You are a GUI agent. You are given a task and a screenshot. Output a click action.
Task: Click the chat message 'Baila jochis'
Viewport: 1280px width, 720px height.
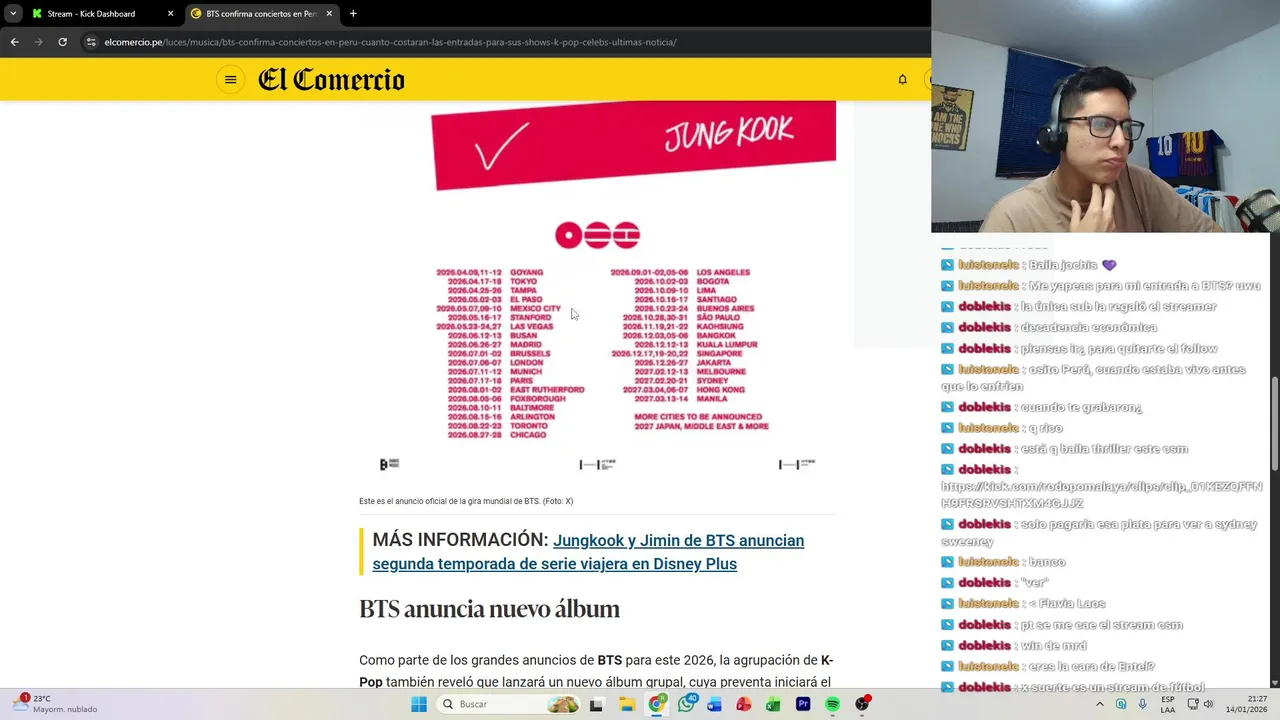[1072, 265]
